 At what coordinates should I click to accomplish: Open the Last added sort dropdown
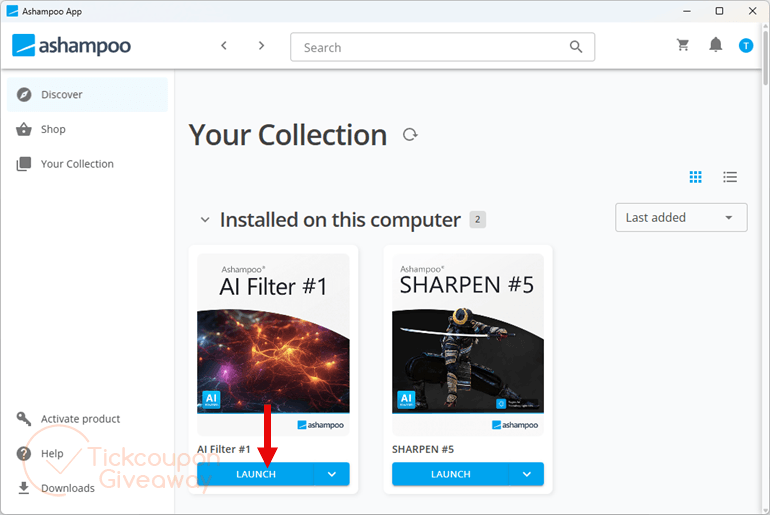pyautogui.click(x=681, y=217)
